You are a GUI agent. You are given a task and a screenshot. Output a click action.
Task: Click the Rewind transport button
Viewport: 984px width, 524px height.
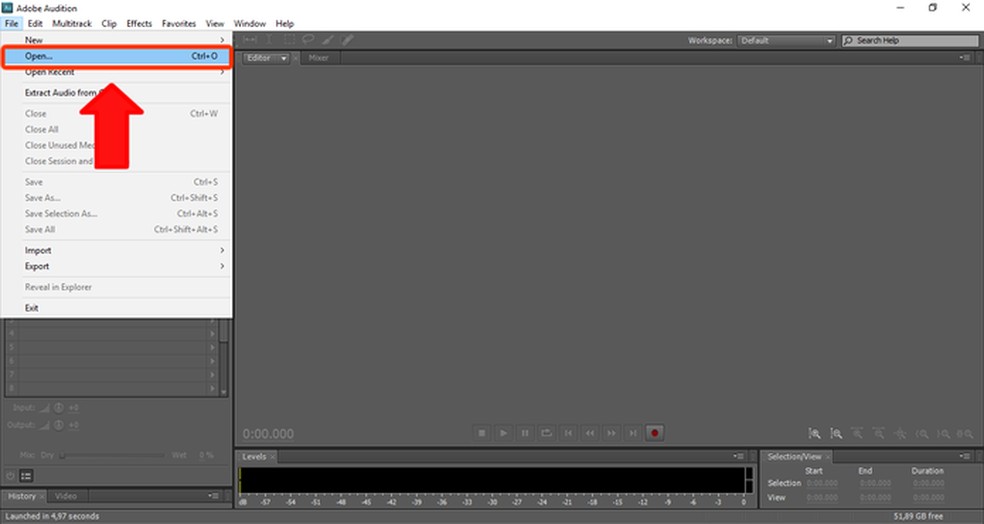pyautogui.click(x=590, y=433)
